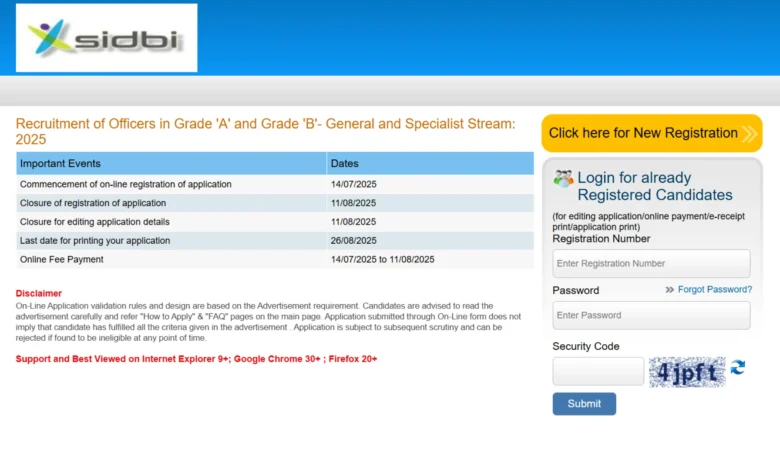Click the recruitment heading for Grade 'A' and 'B'
The image size is (780, 470).
coord(266,131)
